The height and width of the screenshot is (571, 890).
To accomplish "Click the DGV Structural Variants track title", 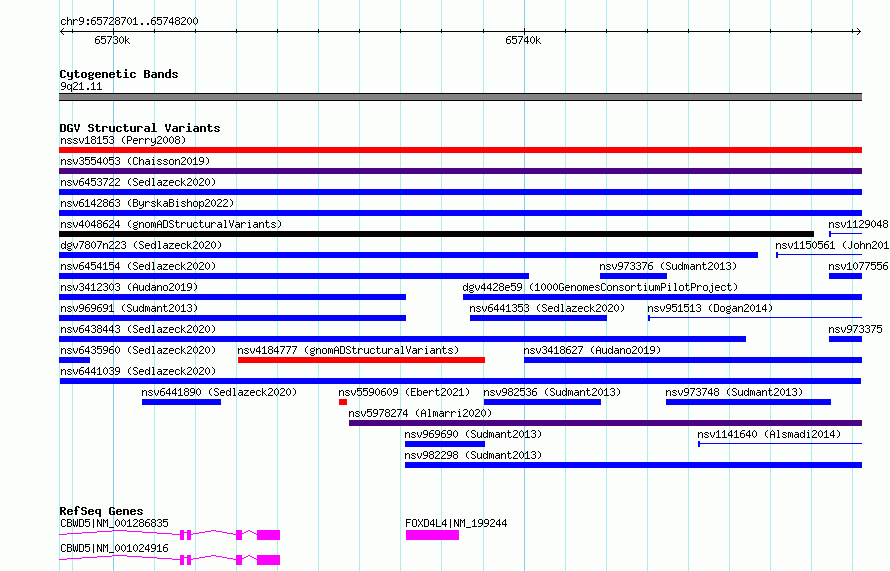I will (x=140, y=128).
